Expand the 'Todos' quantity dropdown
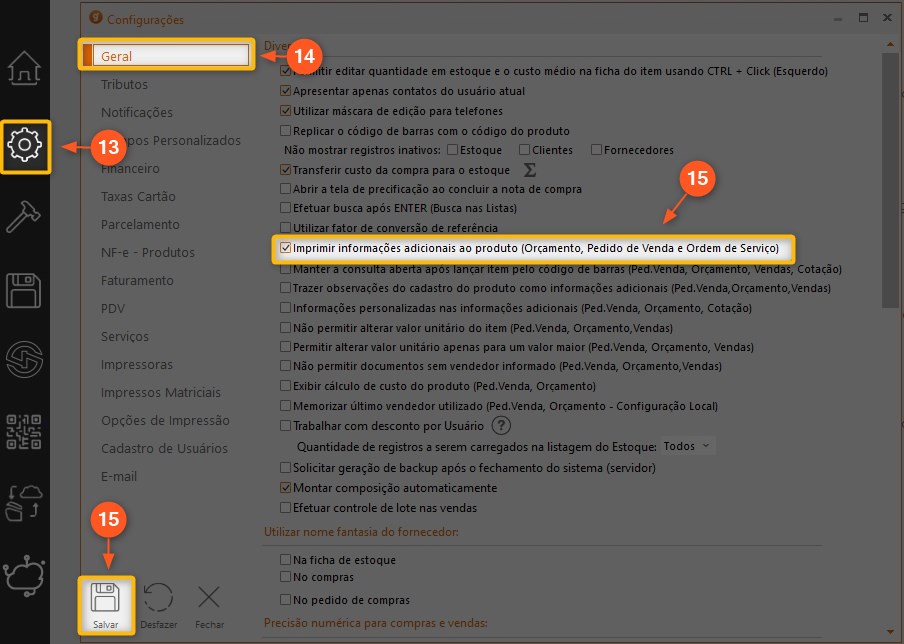904x644 pixels. (x=687, y=446)
